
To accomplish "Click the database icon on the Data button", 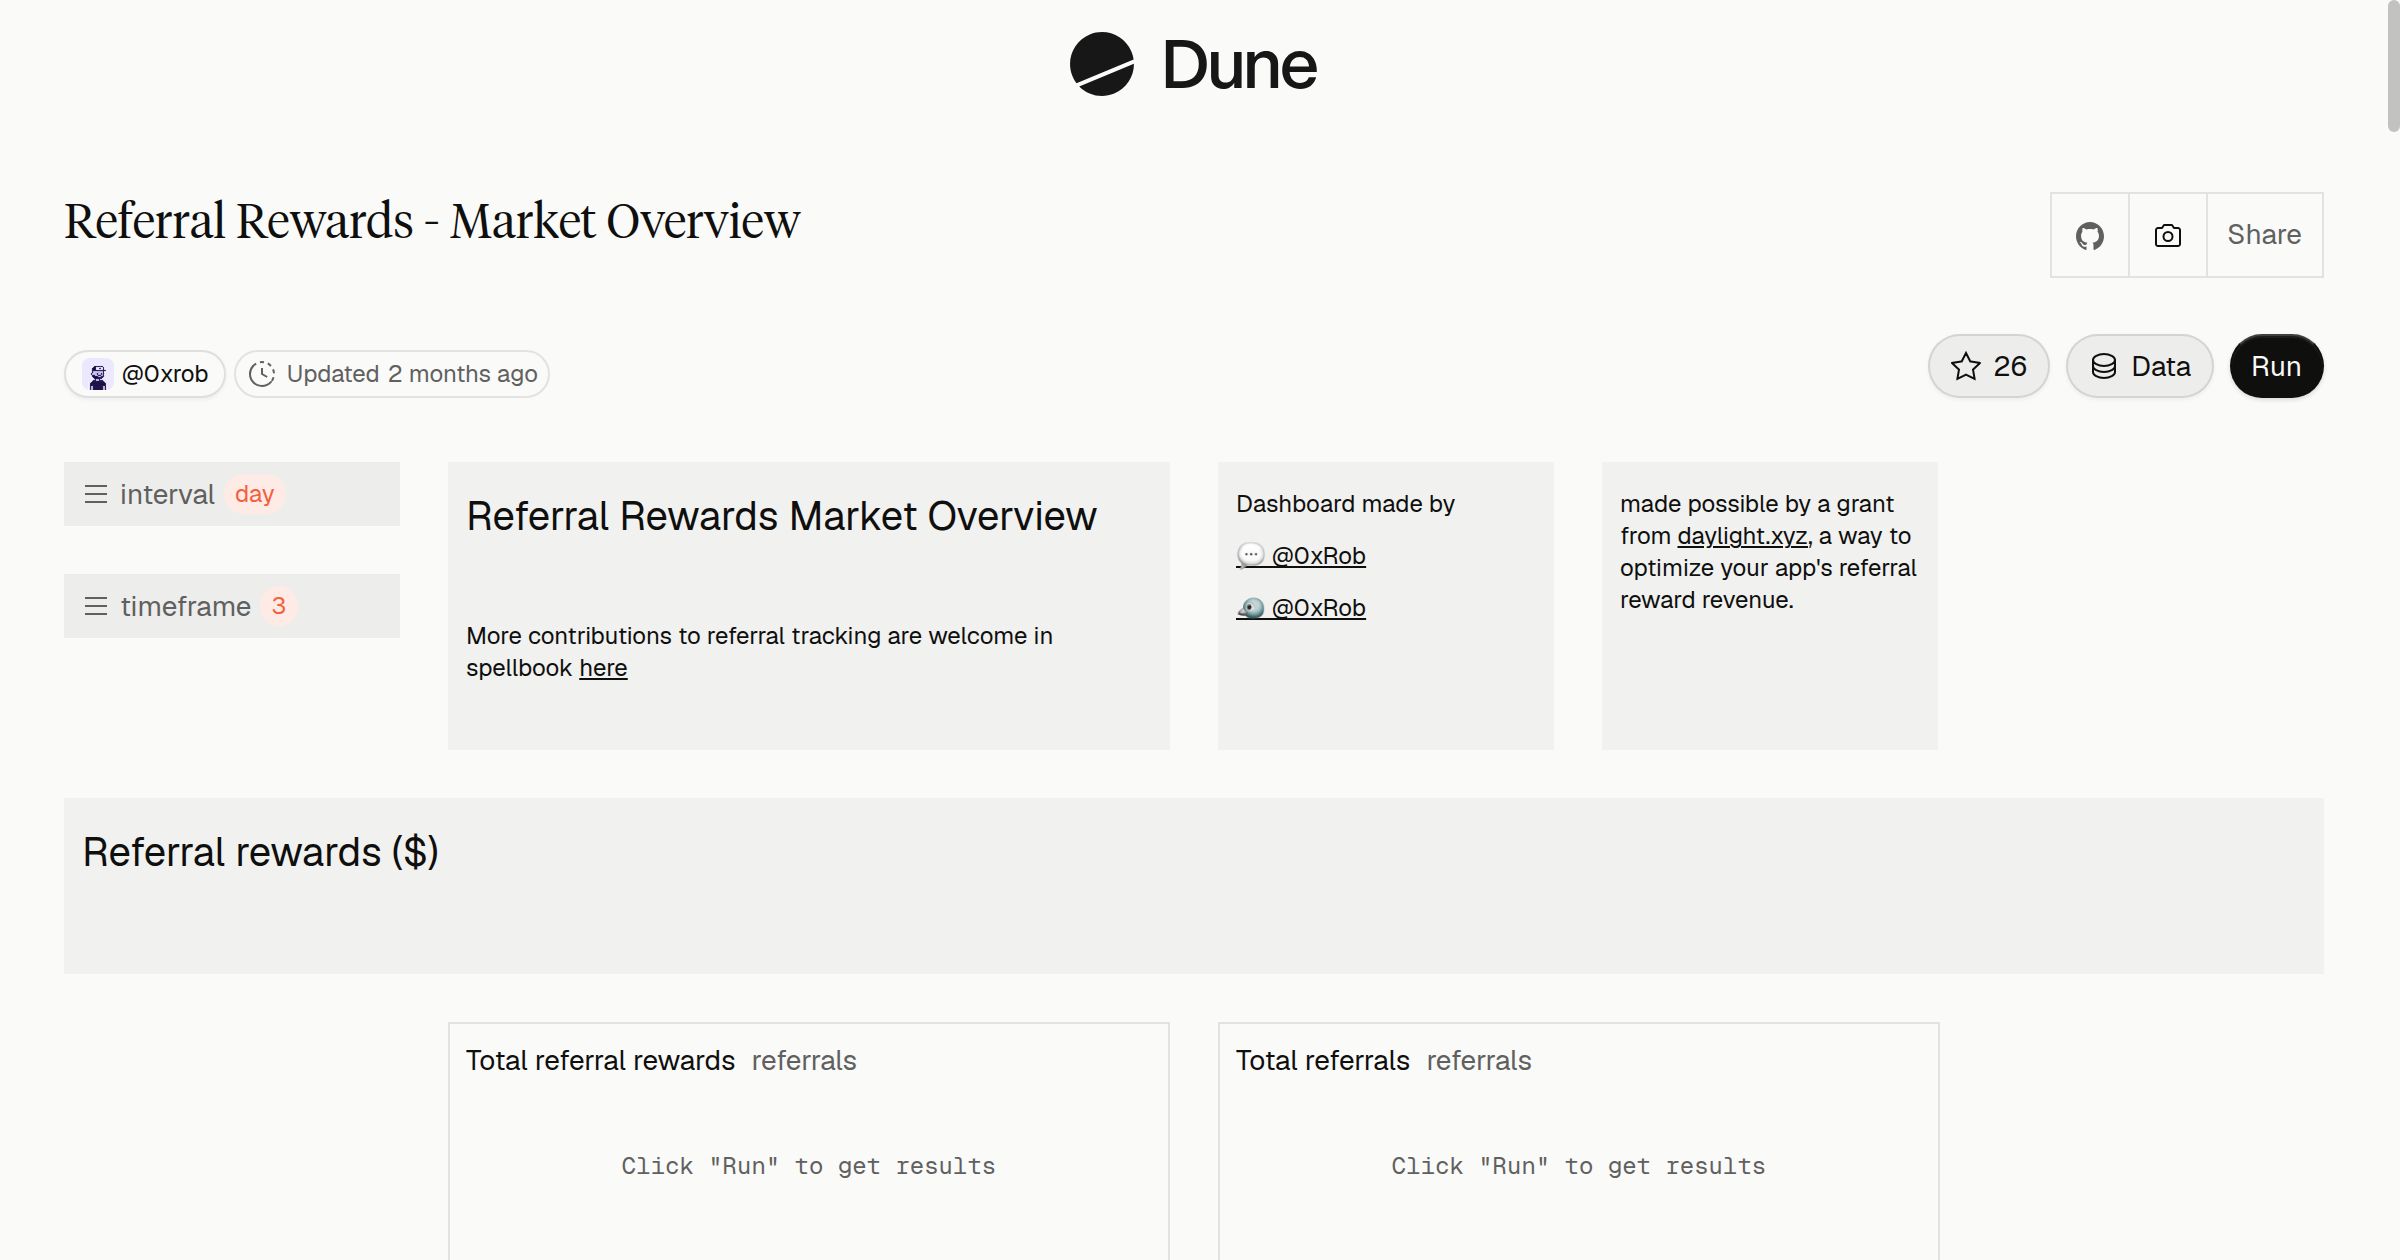I will coord(2104,366).
